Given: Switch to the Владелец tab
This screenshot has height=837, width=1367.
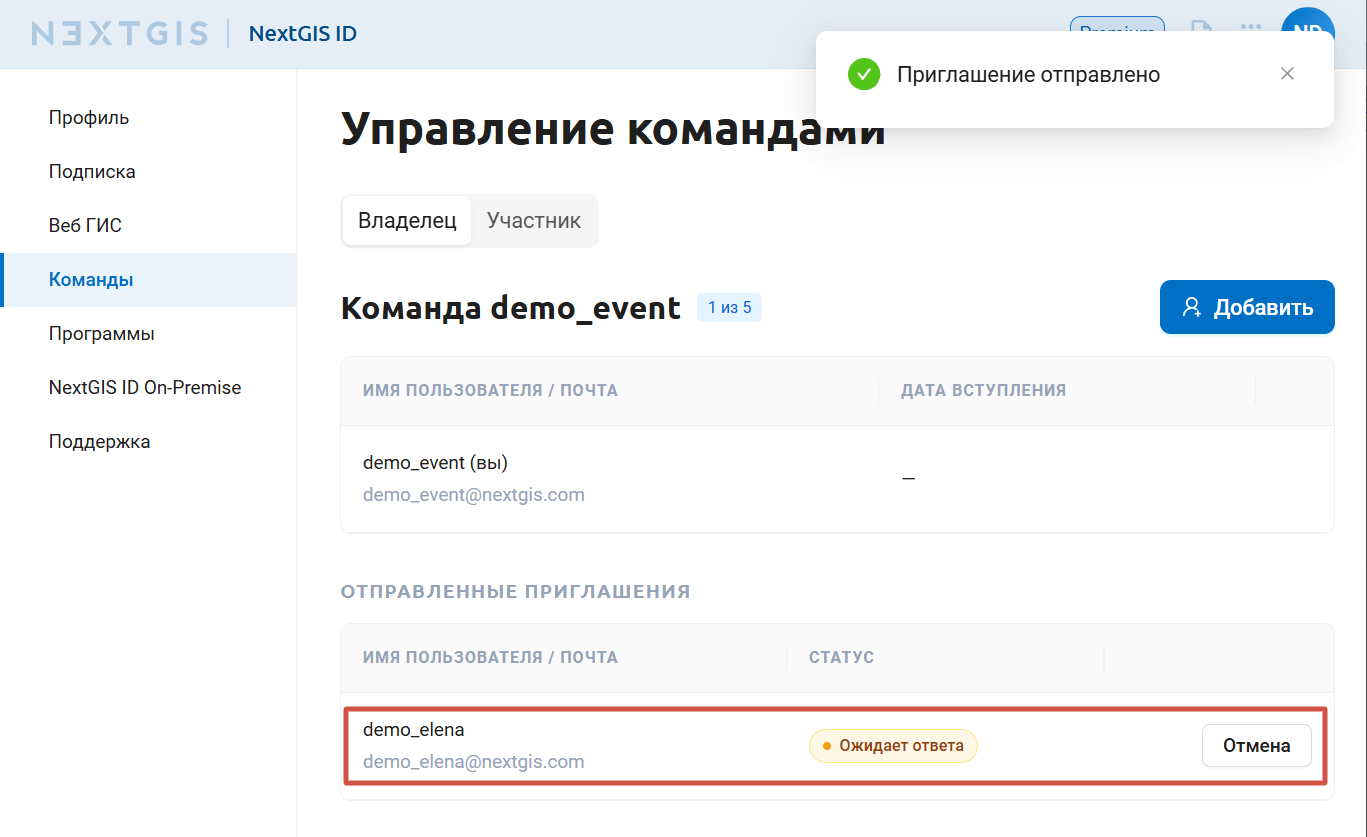Looking at the screenshot, I should (407, 221).
